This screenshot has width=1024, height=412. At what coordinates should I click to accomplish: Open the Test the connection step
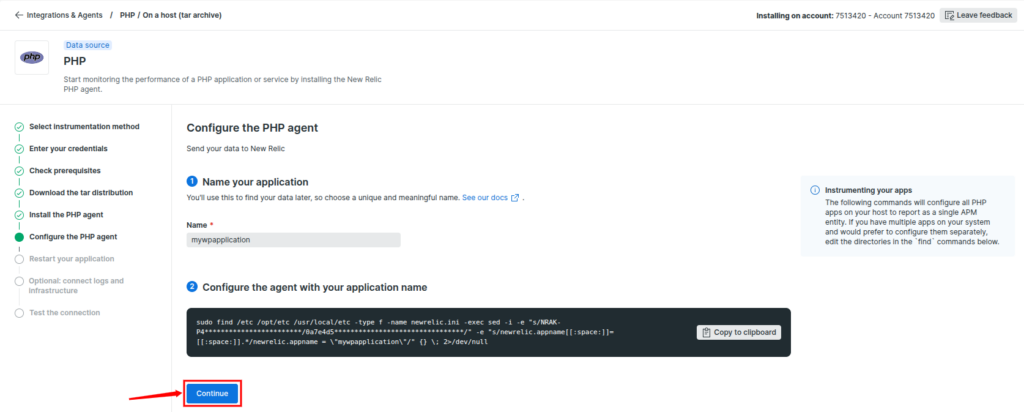click(x=65, y=313)
